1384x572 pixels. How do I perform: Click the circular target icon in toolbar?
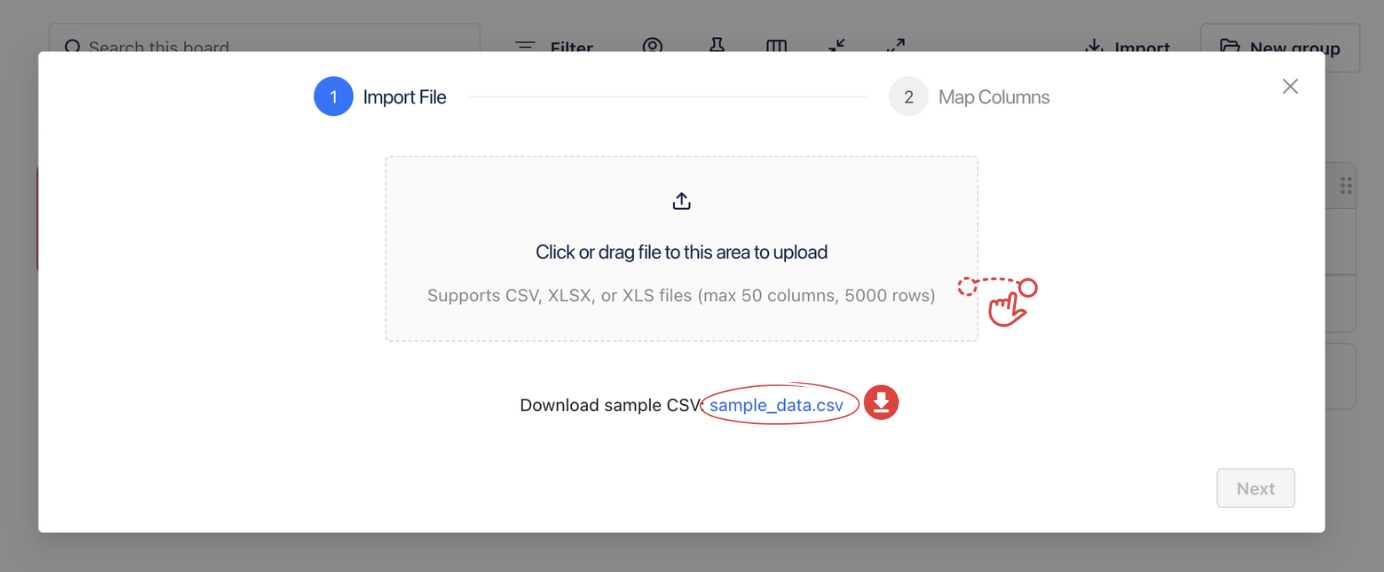pyautogui.click(x=653, y=46)
